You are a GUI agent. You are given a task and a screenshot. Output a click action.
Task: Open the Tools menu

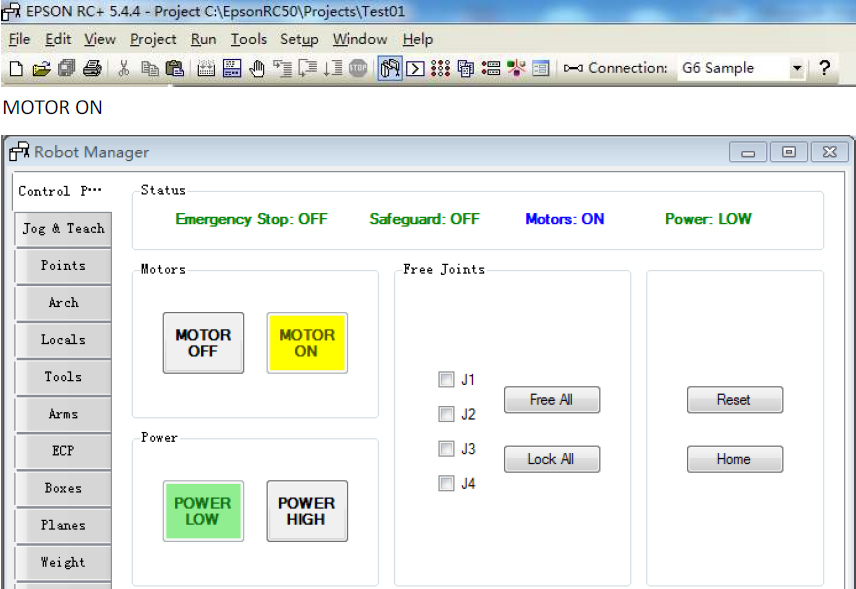click(248, 39)
